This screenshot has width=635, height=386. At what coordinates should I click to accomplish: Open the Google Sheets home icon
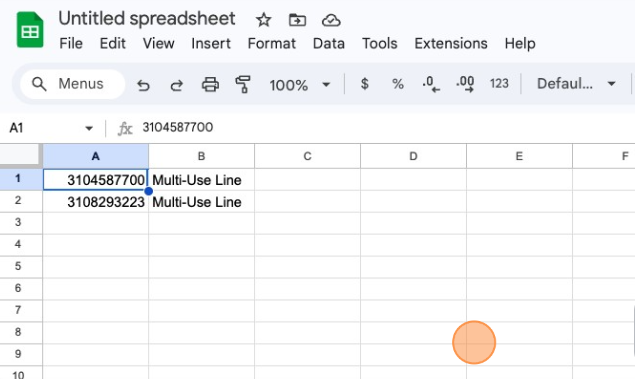(x=30, y=30)
